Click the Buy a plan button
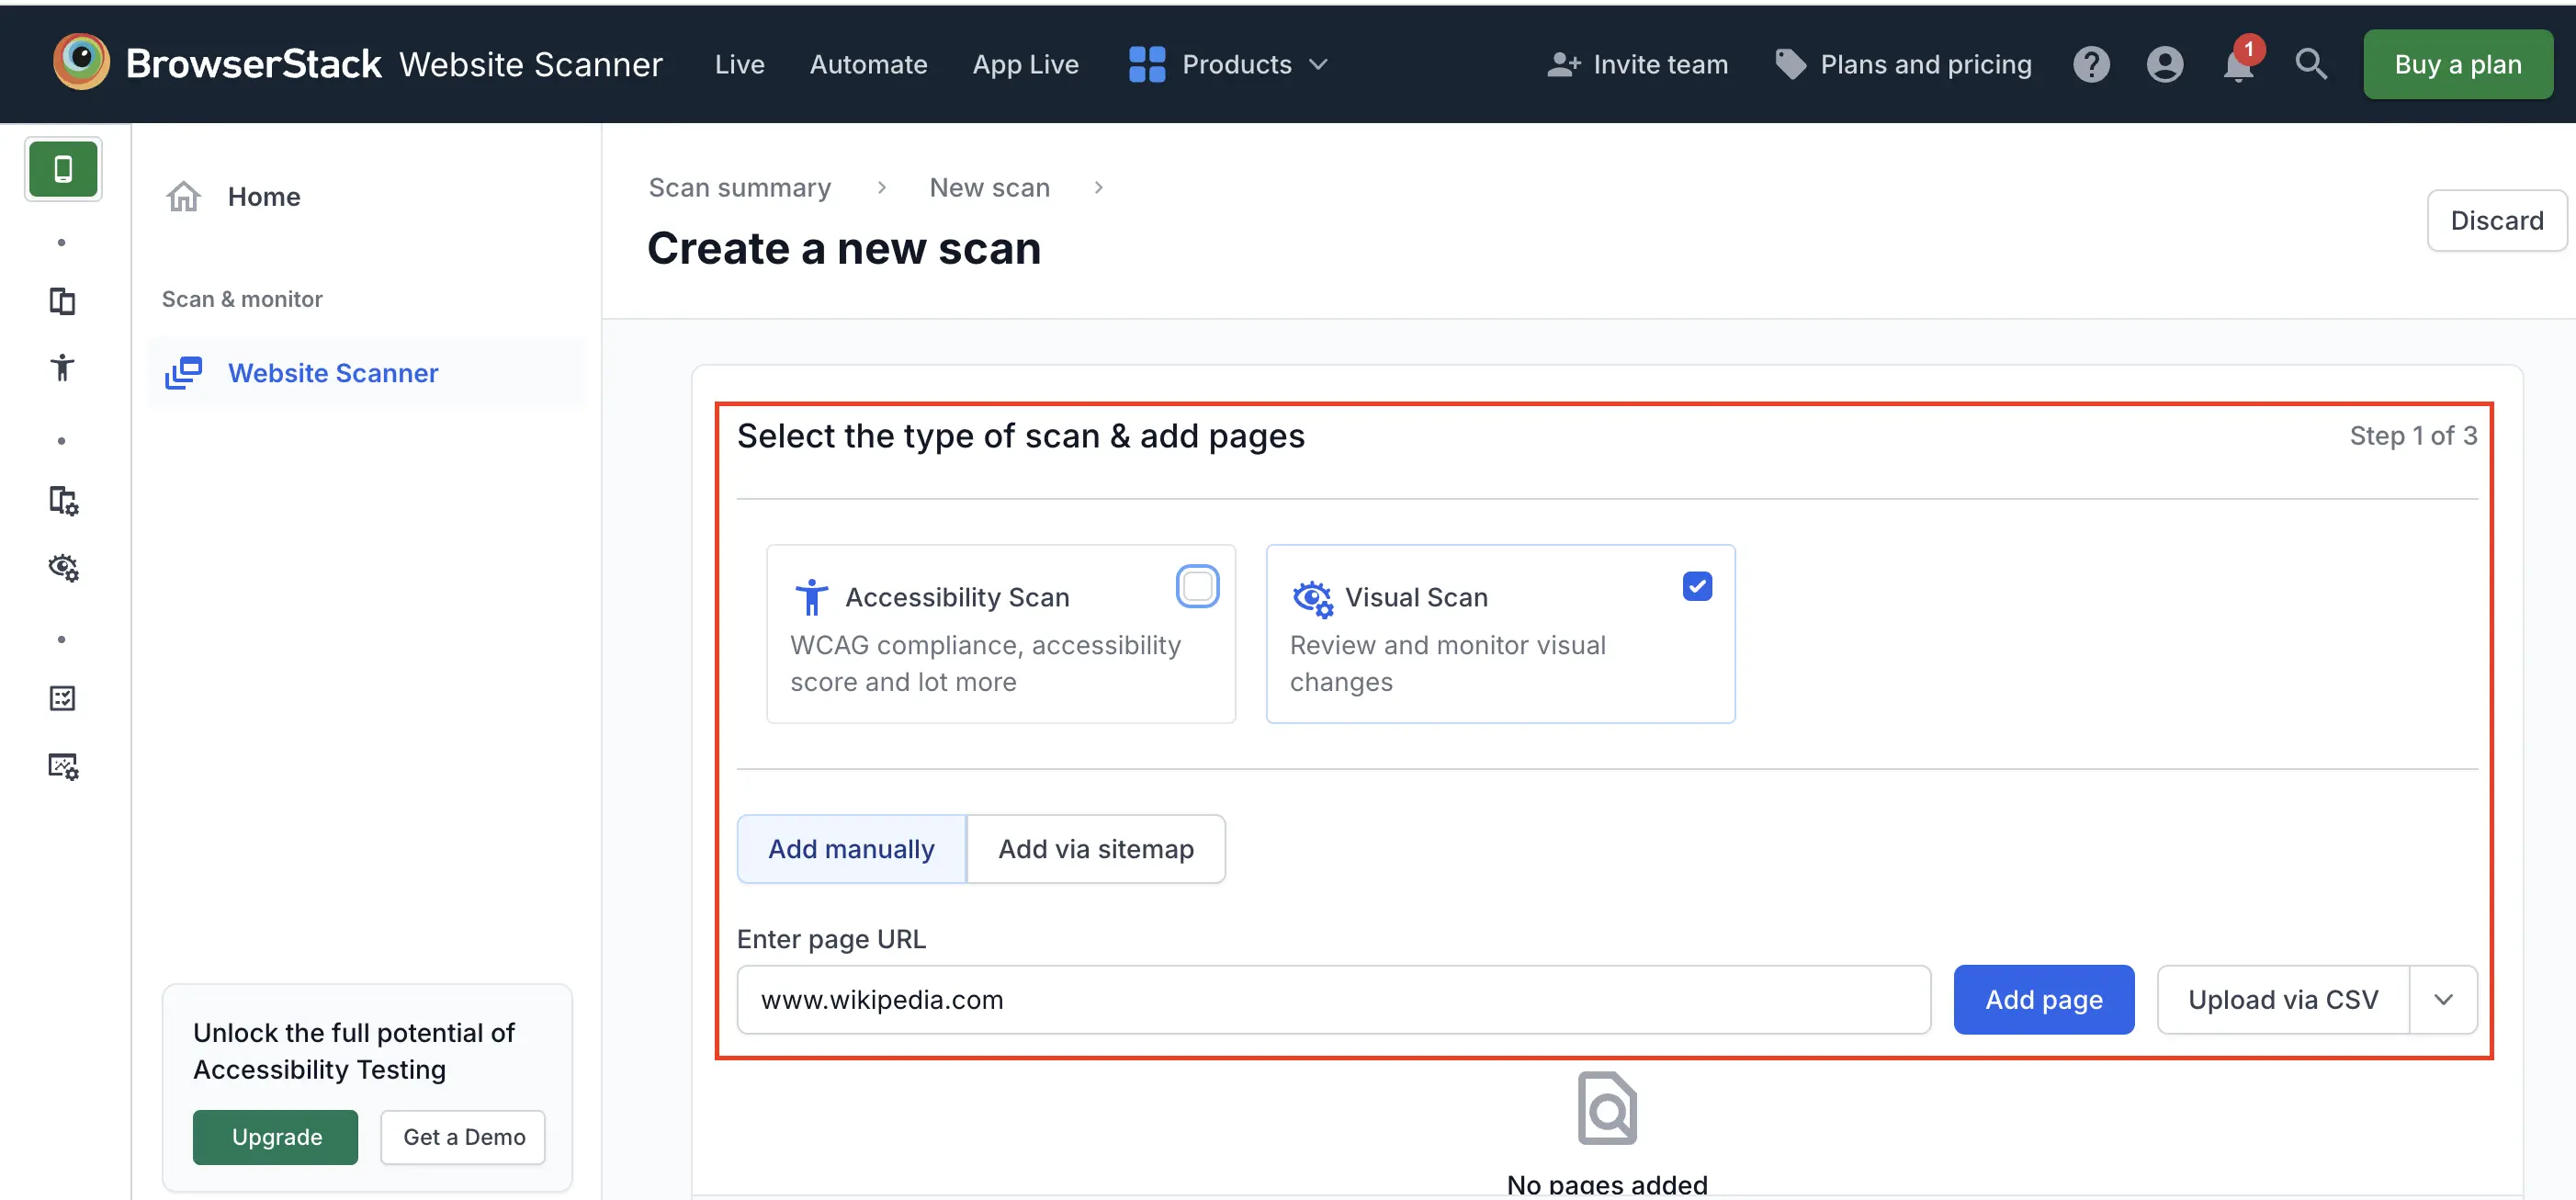Screen dimensions: 2576x1200 click(2457, 64)
